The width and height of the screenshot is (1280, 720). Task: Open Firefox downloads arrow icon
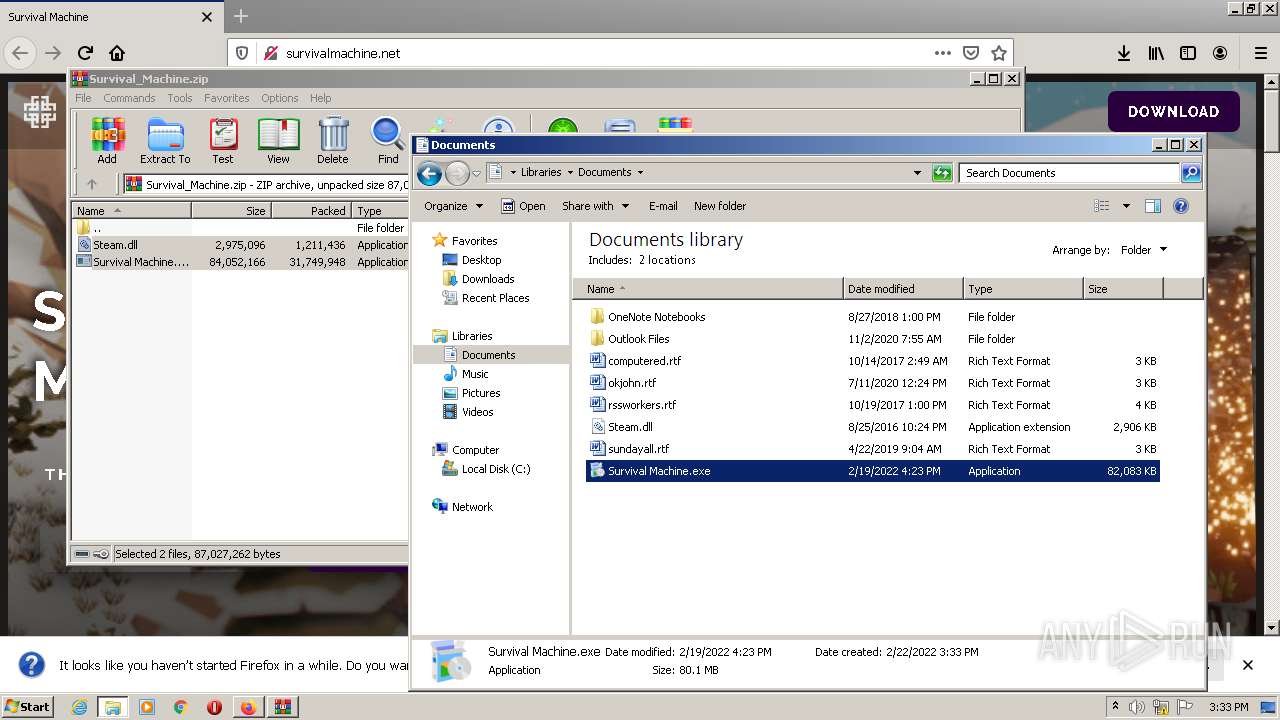(1124, 53)
